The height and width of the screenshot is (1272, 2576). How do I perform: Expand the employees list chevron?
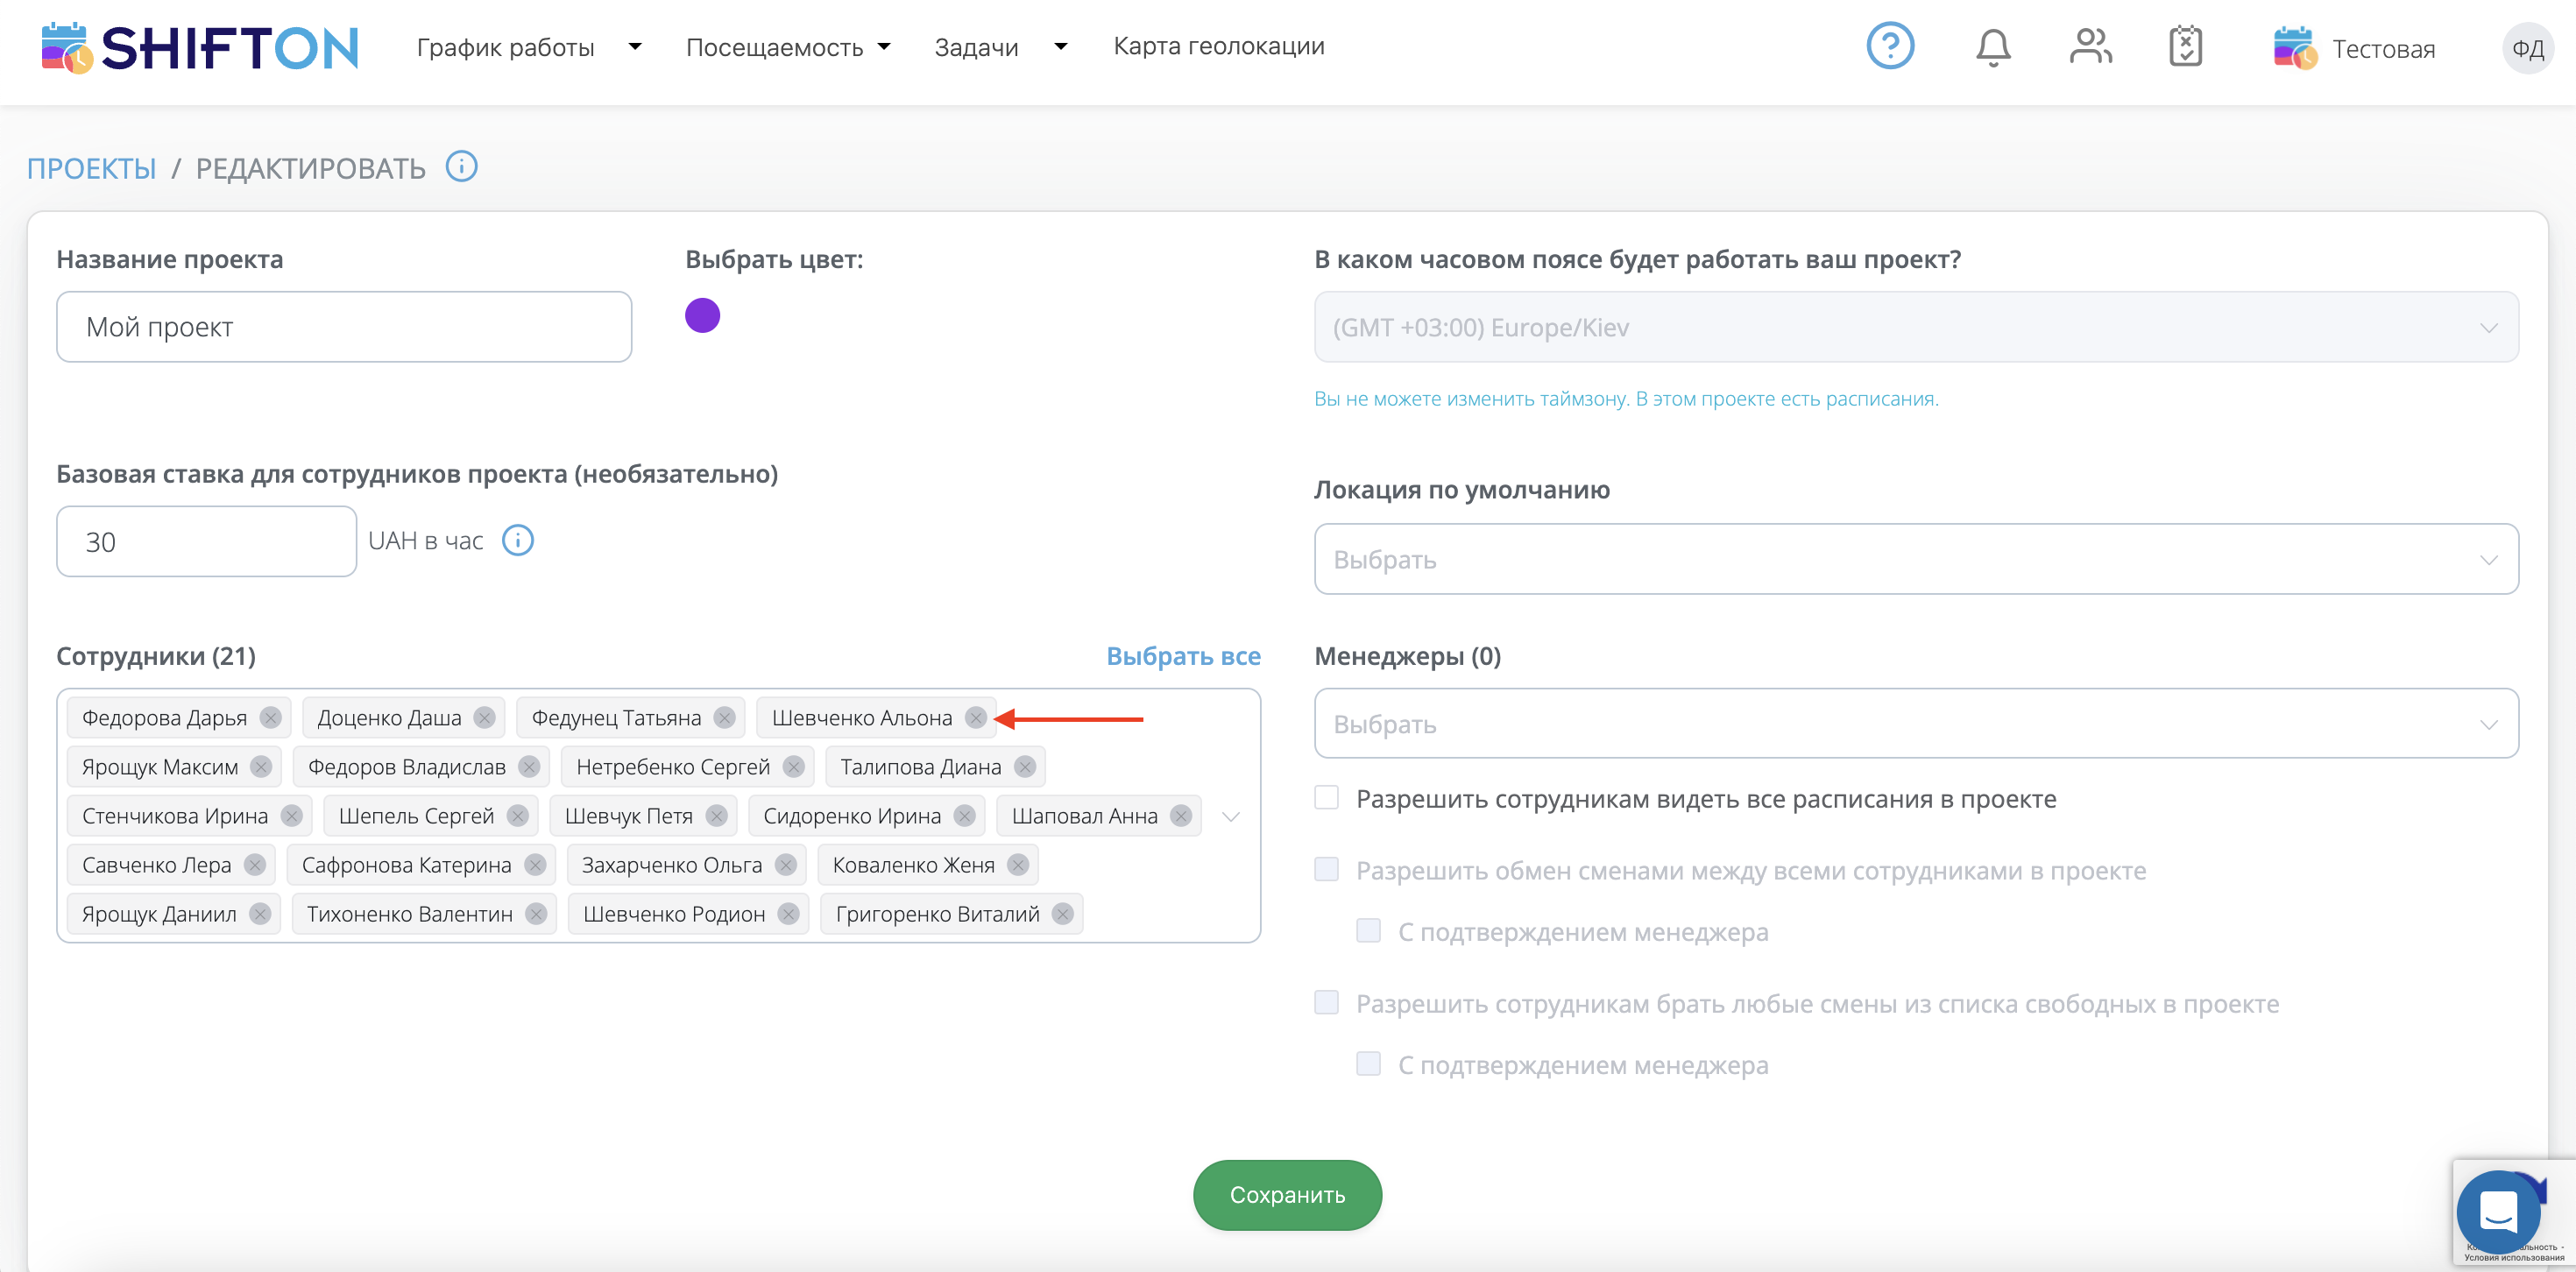[x=1230, y=817]
